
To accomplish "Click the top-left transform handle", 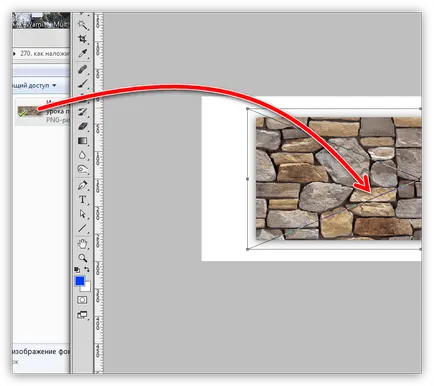I will click(247, 109).
